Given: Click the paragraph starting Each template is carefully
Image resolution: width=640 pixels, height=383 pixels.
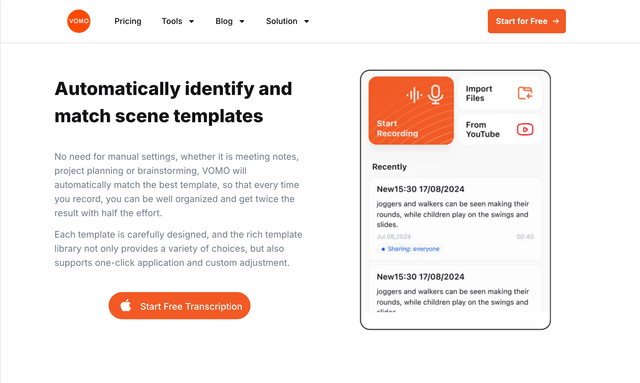Looking at the screenshot, I should pos(178,249).
